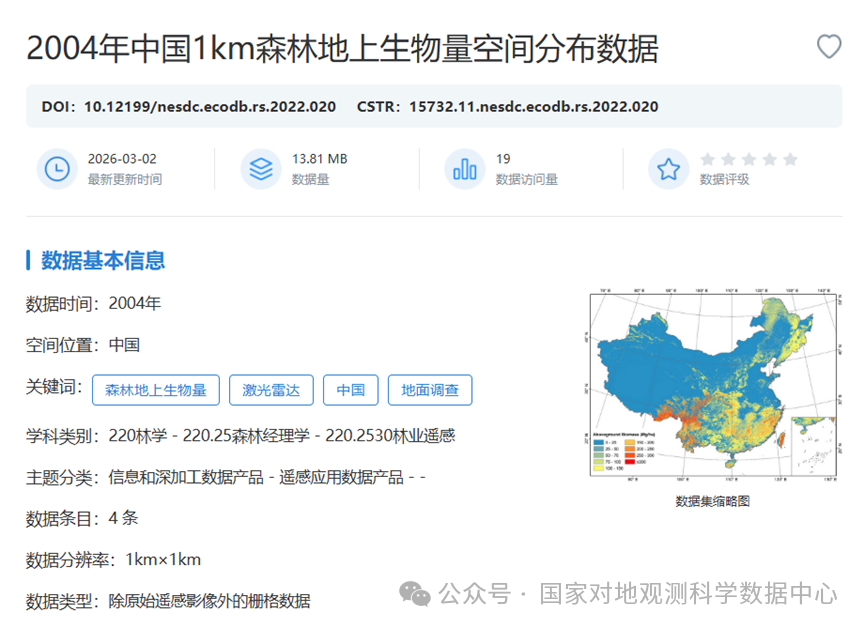The height and width of the screenshot is (628, 865).
Task: Click the WeChat logo in the watermark
Action: [x=415, y=593]
